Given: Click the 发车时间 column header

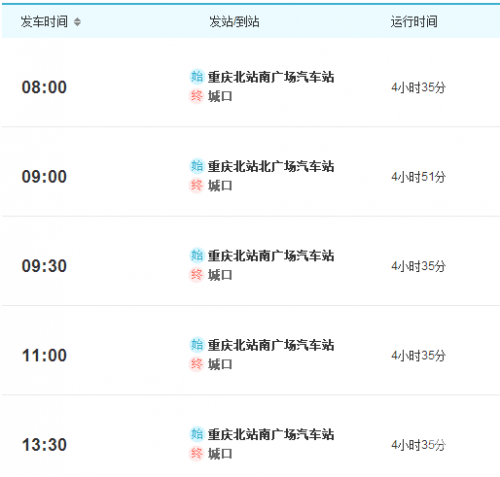Looking at the screenshot, I should [44, 22].
